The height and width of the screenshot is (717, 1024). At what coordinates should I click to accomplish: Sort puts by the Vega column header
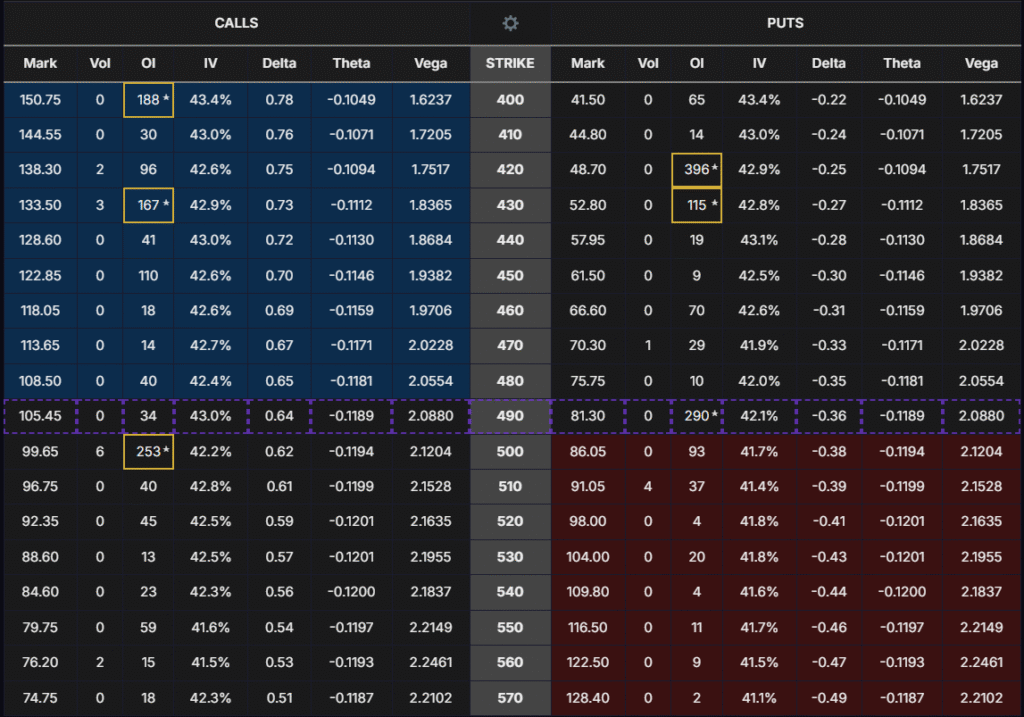(x=981, y=64)
